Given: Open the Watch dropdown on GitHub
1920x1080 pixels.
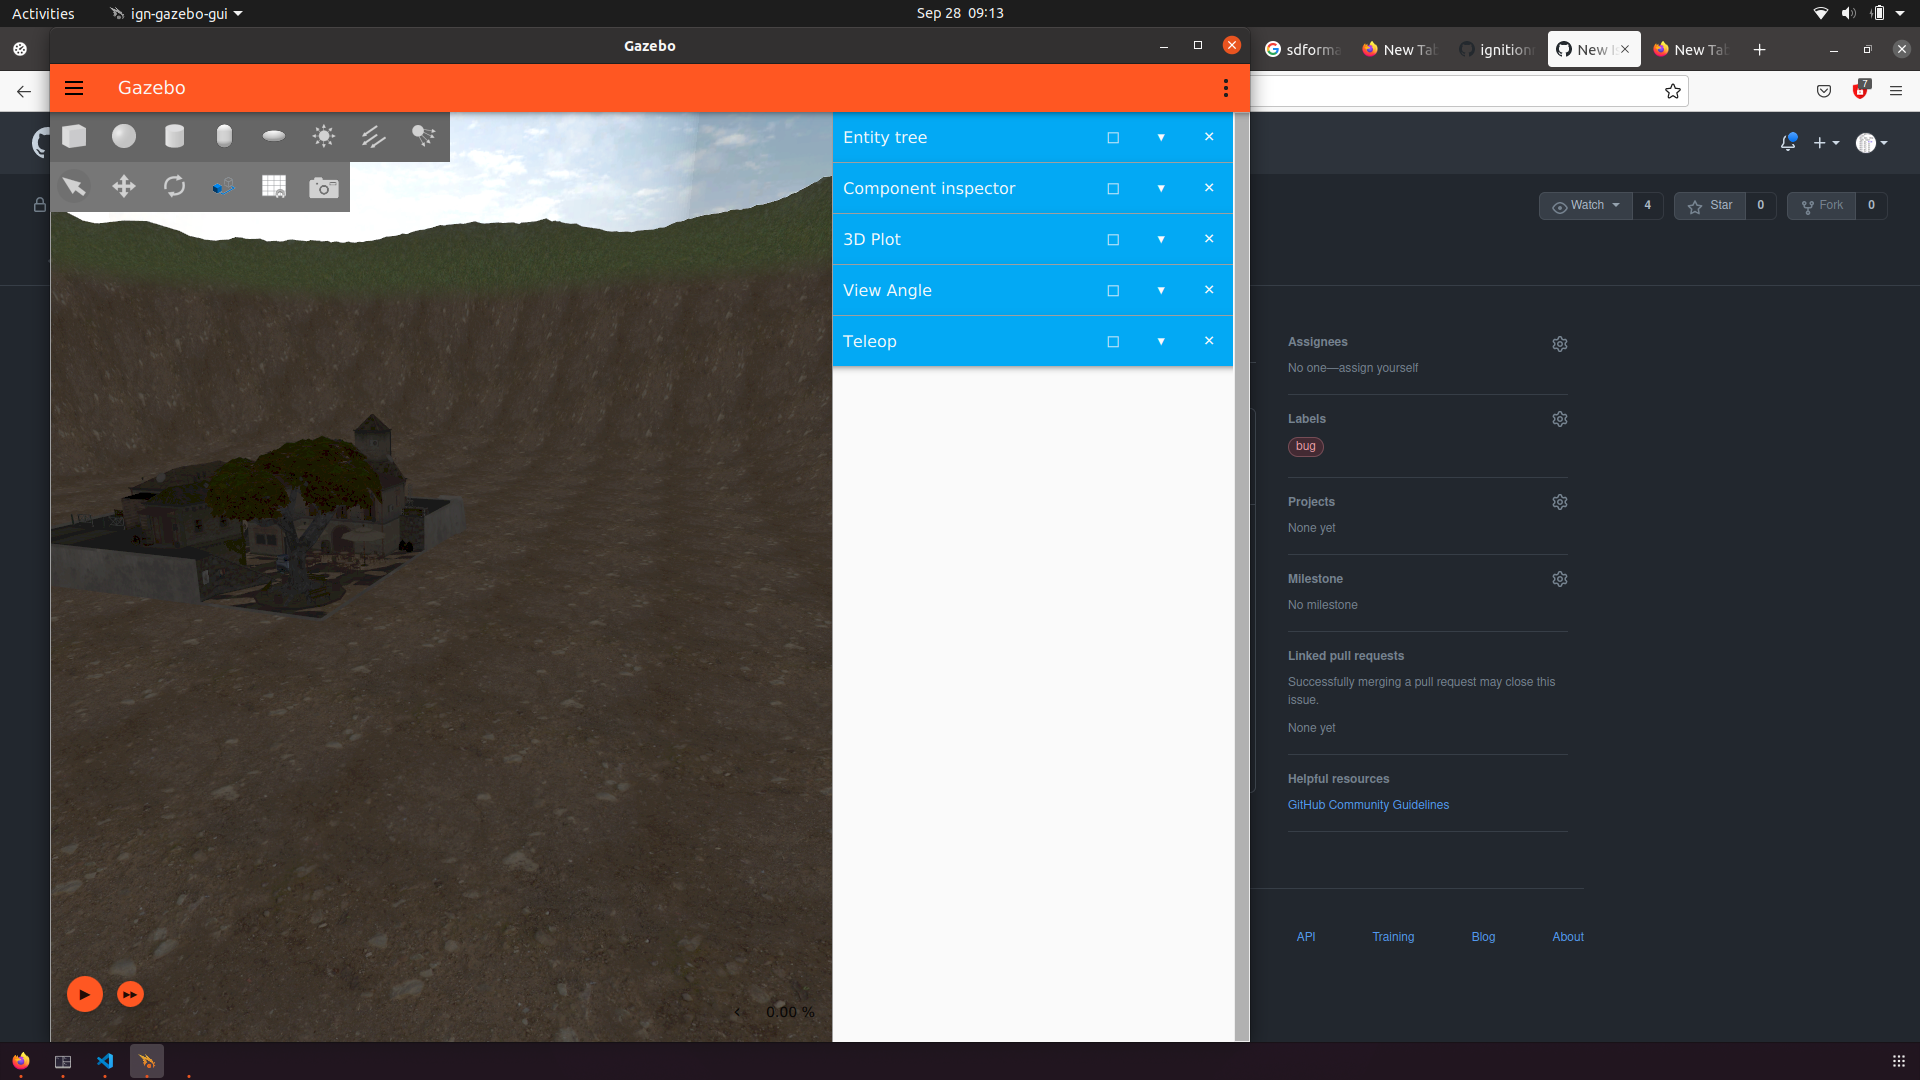Looking at the screenshot, I should [1585, 205].
